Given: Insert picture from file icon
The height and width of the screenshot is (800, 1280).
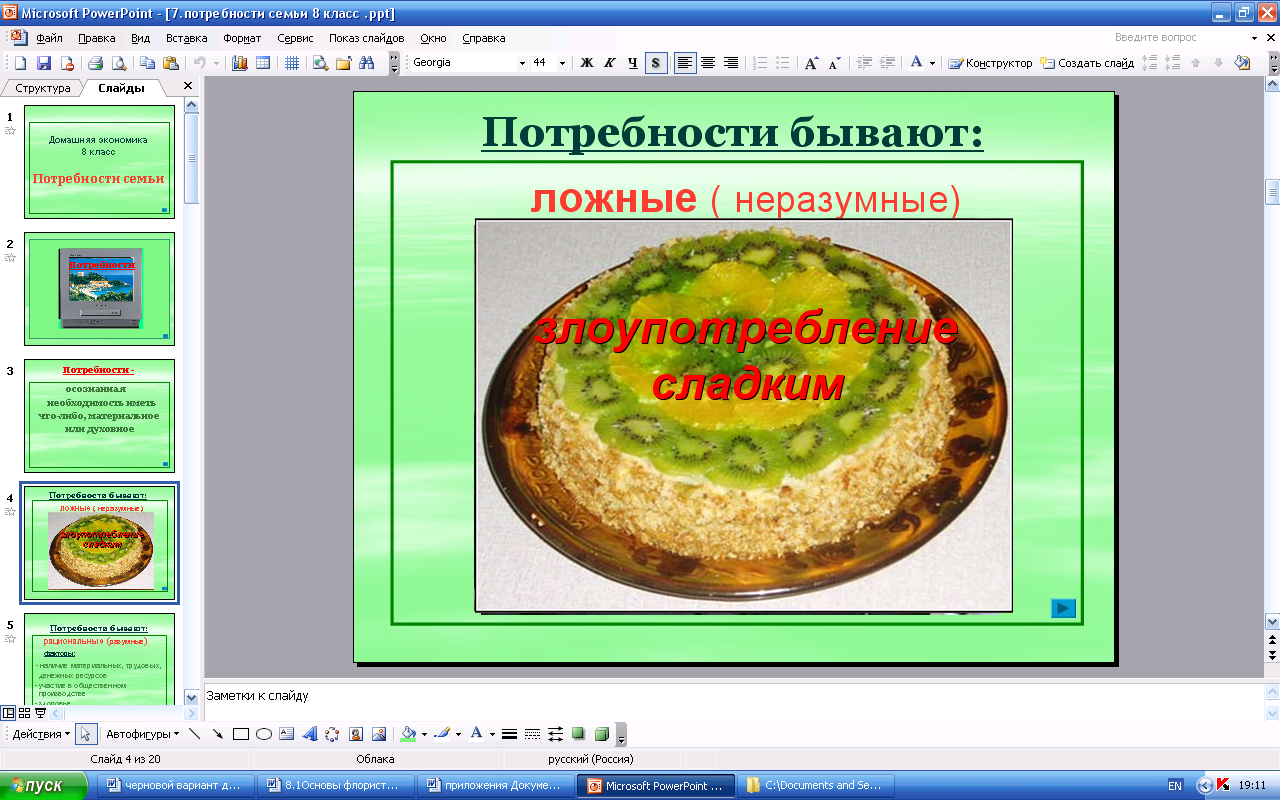Looking at the screenshot, I should pos(379,734).
